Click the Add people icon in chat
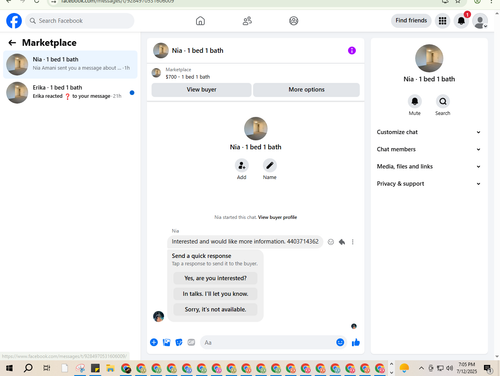500x376 pixels. (x=242, y=166)
